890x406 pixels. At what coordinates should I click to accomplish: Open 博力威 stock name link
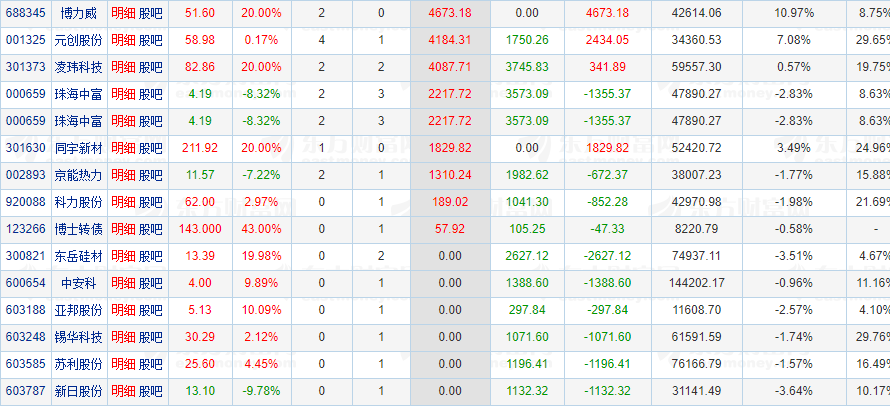point(78,12)
